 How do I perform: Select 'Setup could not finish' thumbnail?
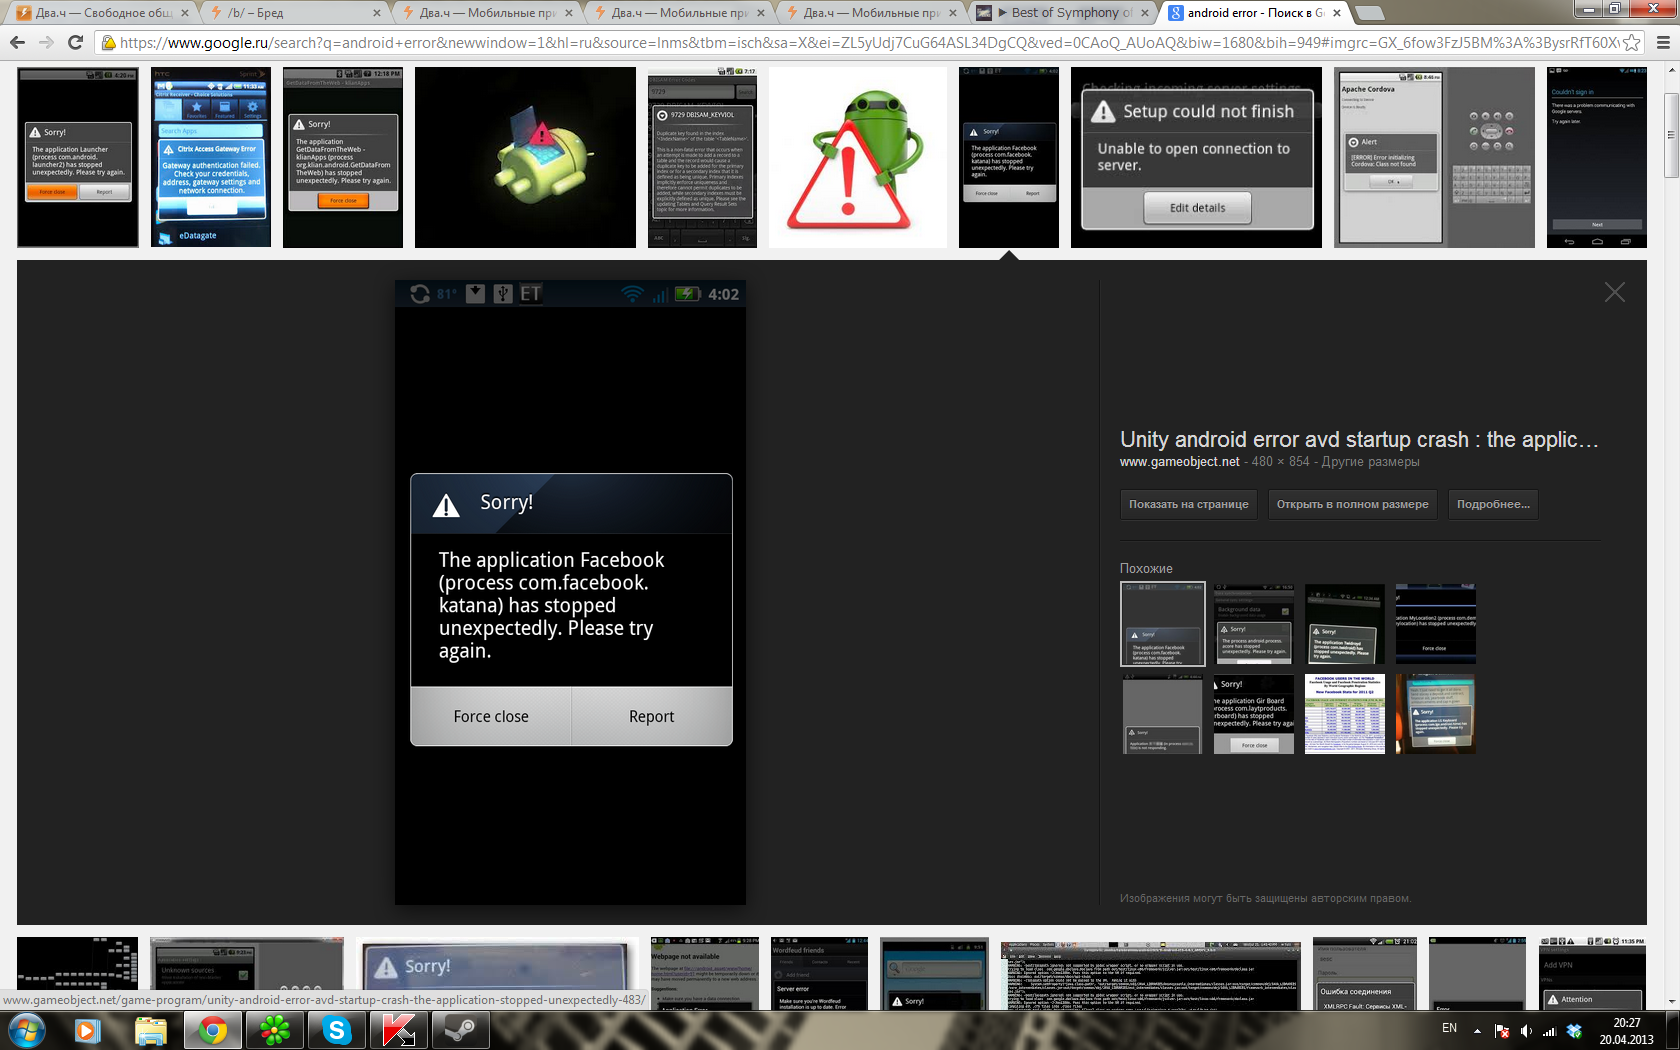tap(1196, 157)
